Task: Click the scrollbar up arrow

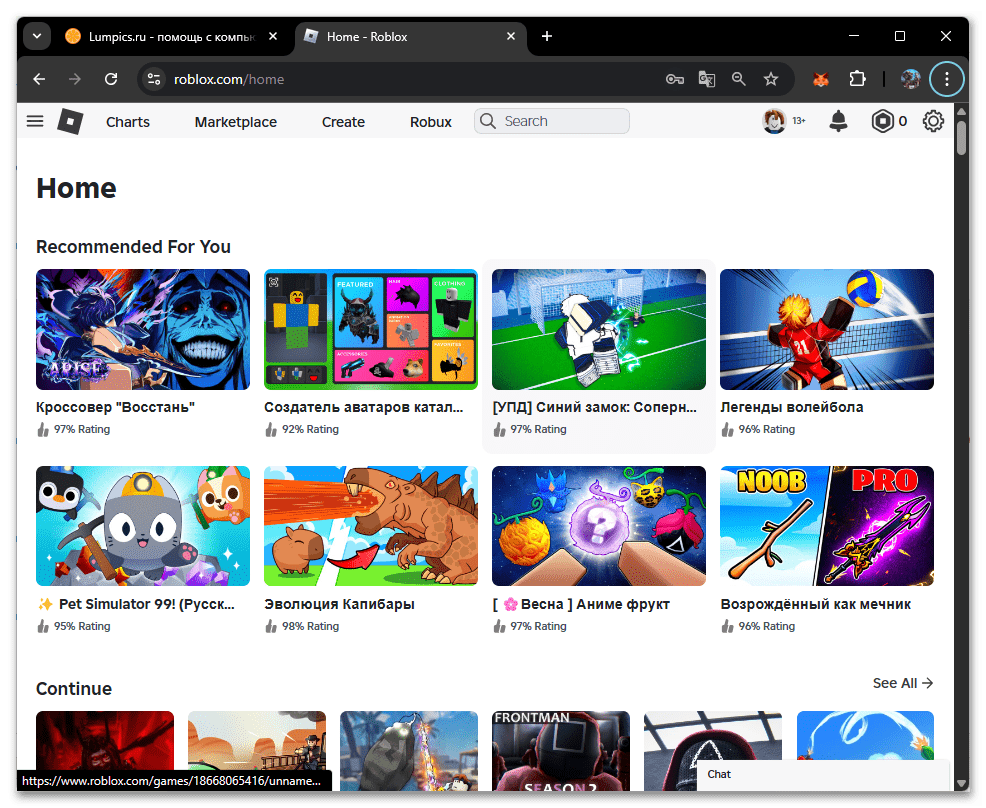Action: [961, 111]
